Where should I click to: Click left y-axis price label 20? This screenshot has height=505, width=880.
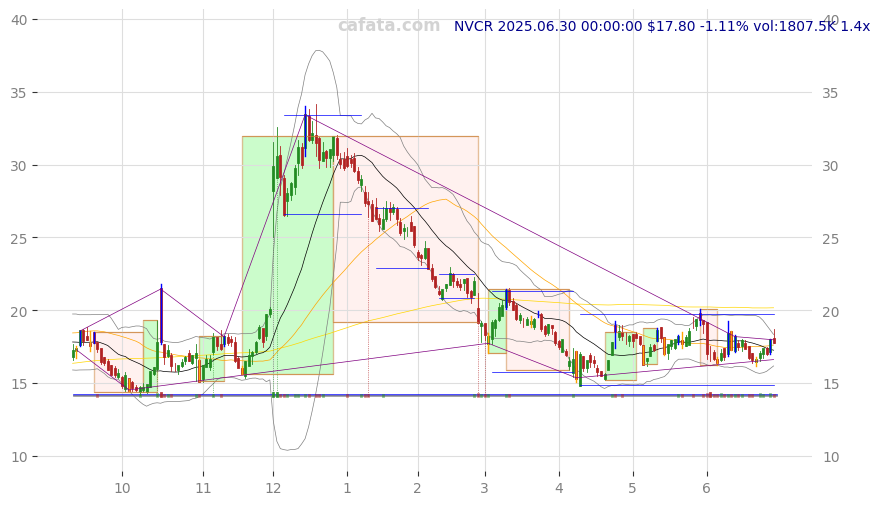click(x=19, y=311)
